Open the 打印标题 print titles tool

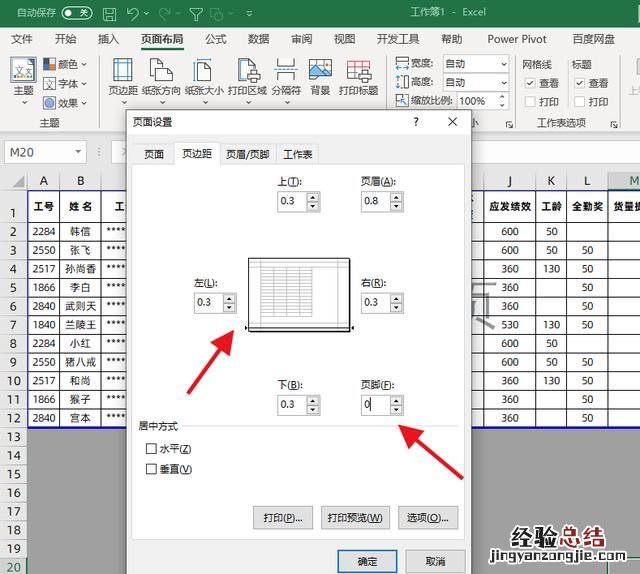click(358, 77)
